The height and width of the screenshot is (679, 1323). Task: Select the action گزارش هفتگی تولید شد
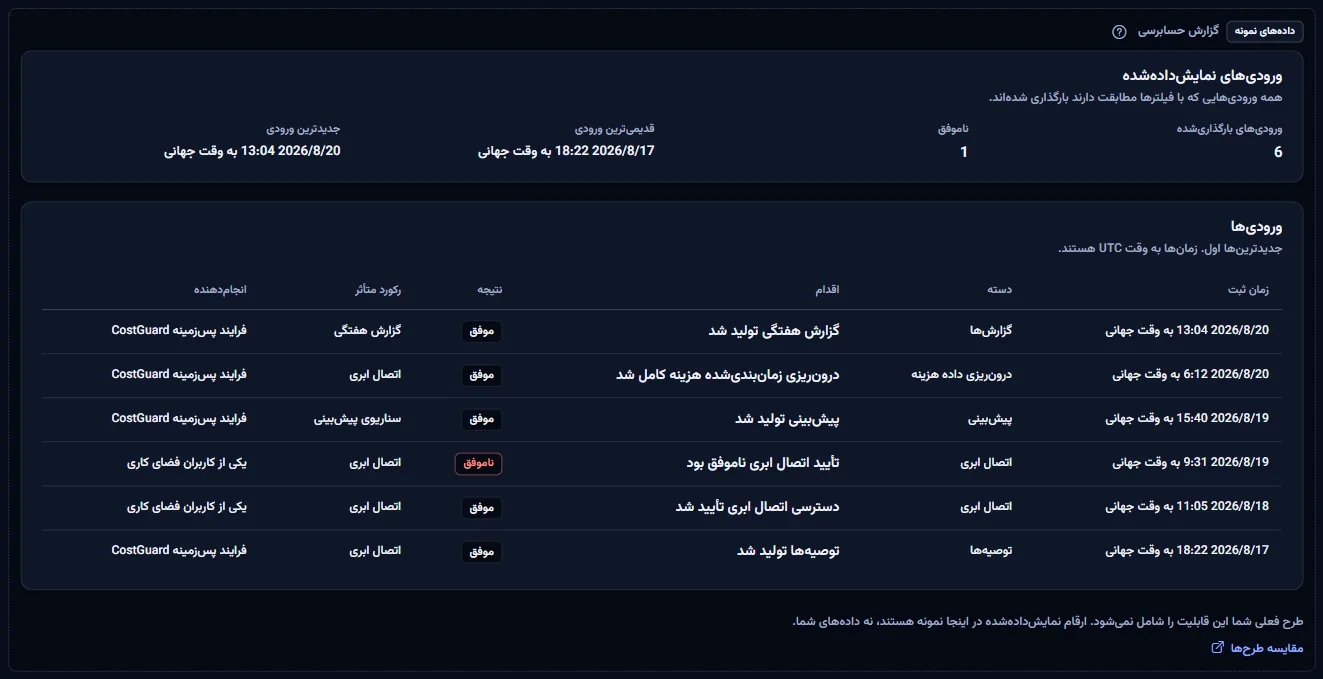click(774, 332)
